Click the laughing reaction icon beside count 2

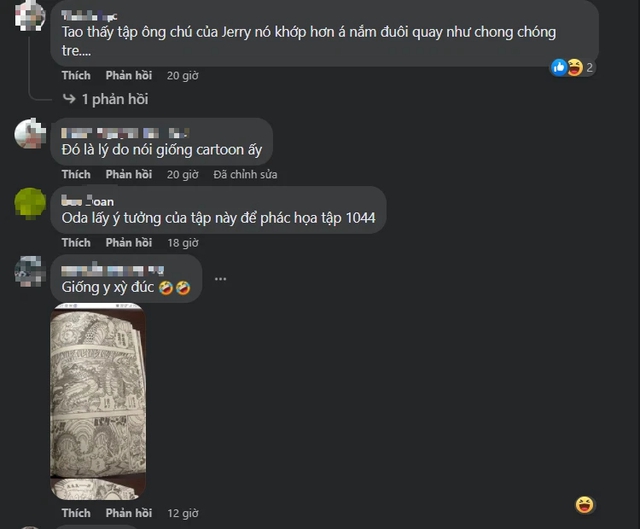pyautogui.click(x=575, y=67)
